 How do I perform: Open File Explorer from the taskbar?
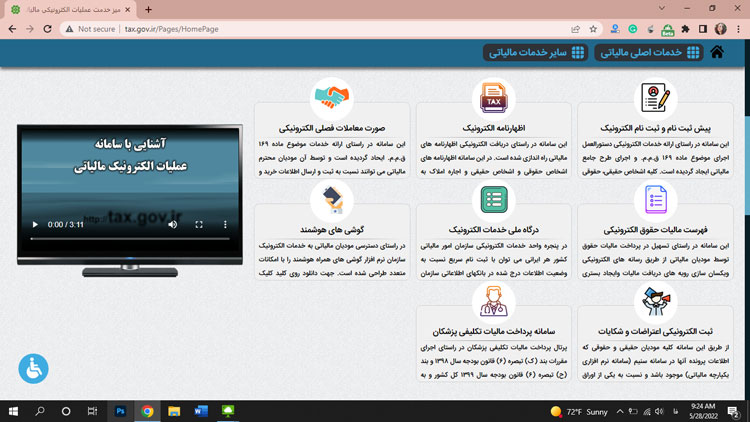click(x=174, y=411)
